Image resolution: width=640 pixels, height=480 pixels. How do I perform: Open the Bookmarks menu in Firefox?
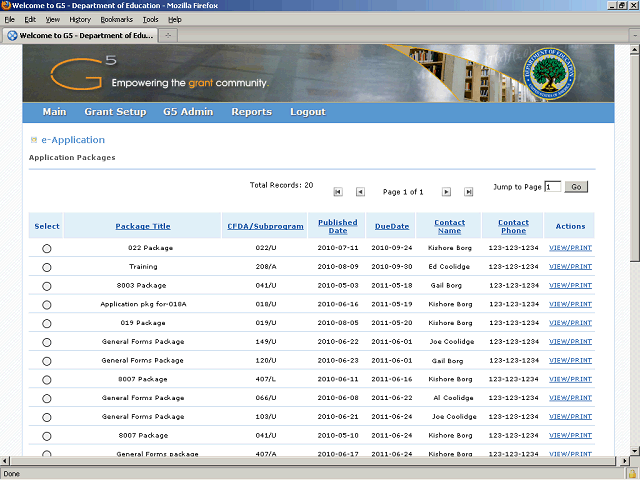point(115,19)
